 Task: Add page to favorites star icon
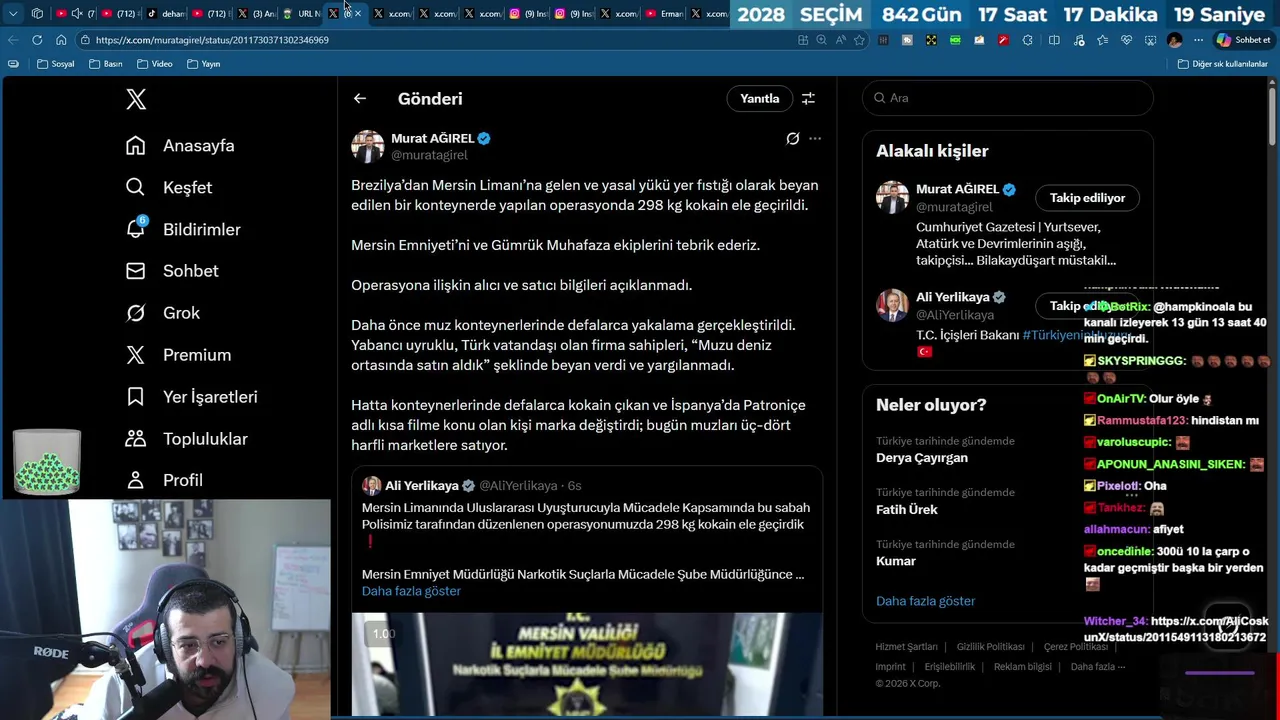(x=859, y=40)
